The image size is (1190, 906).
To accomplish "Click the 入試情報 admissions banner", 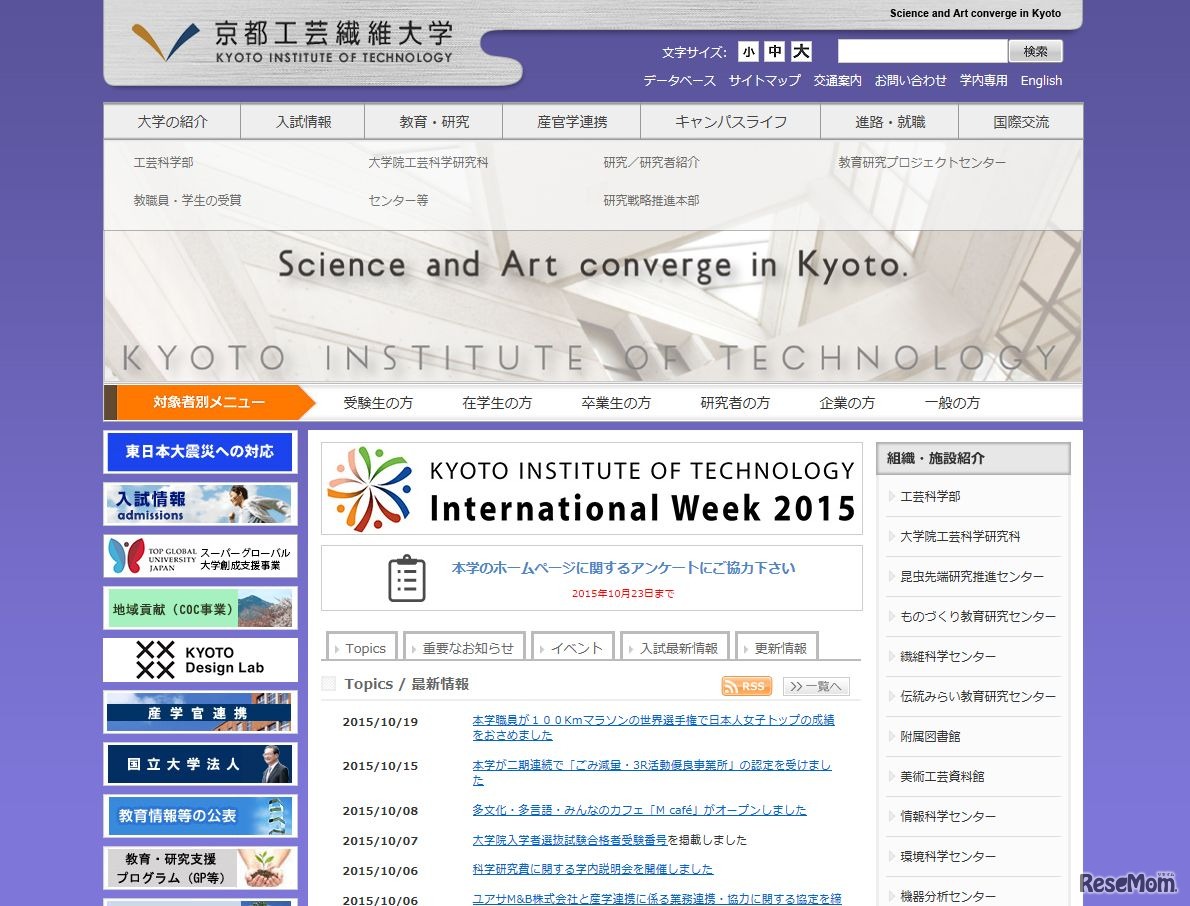I will (199, 505).
